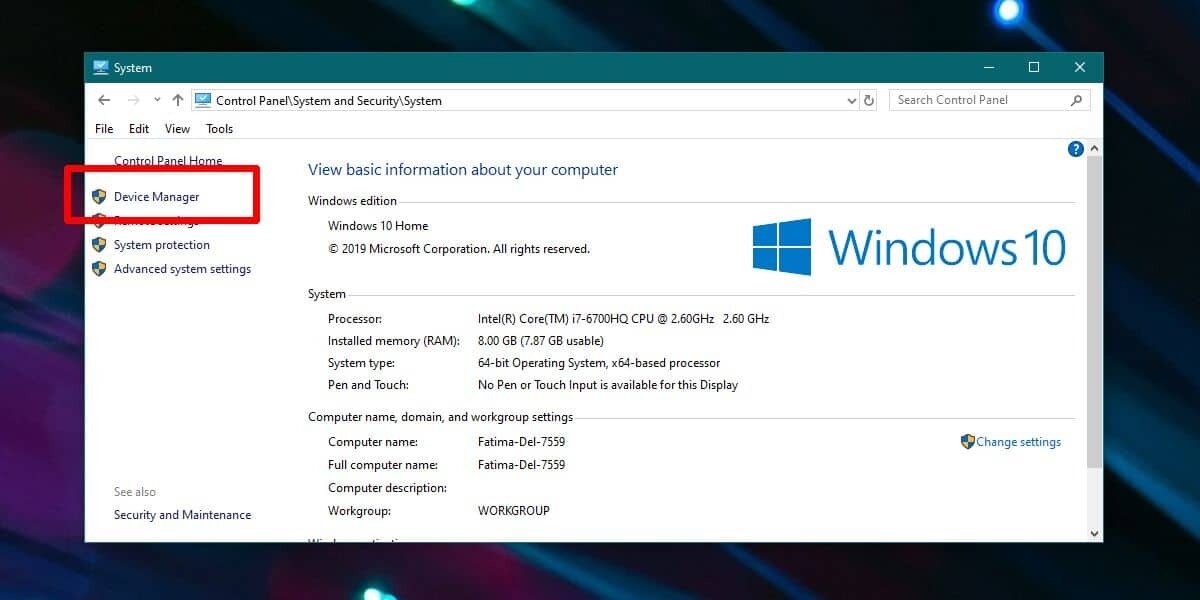Open System protection link
1200x600 pixels.
coord(162,245)
